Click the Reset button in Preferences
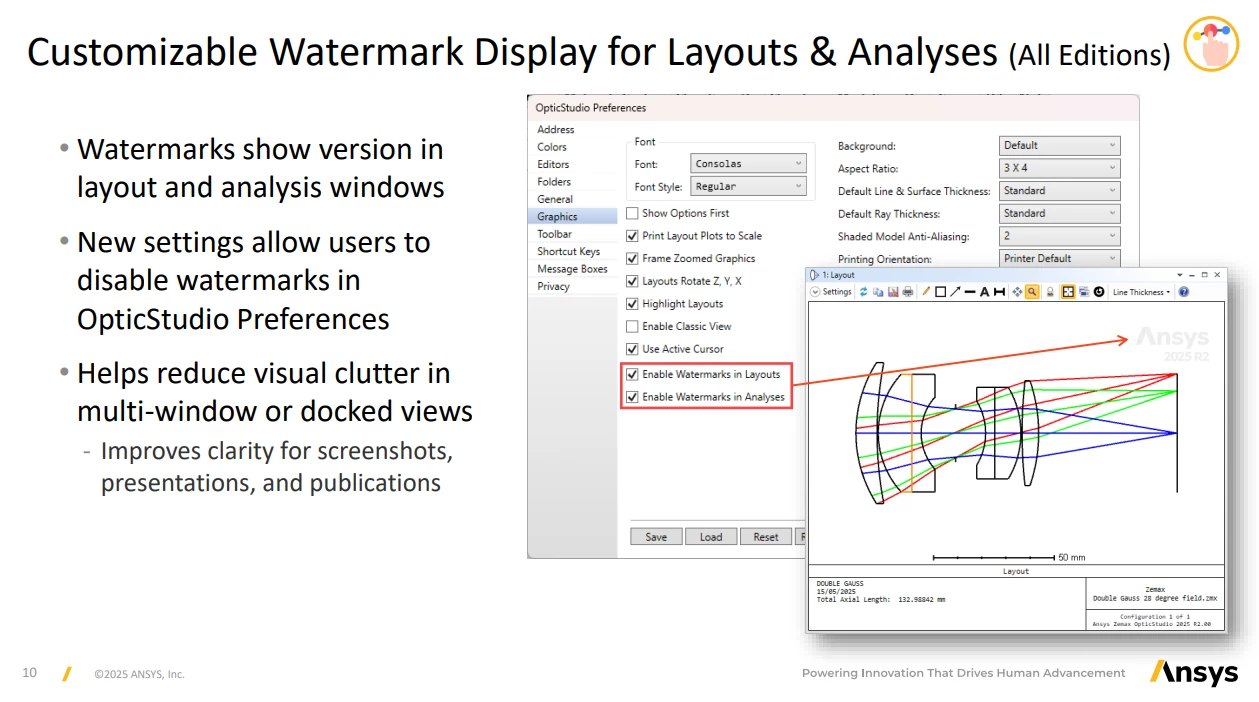1259x702 pixels. pyautogui.click(x=766, y=537)
